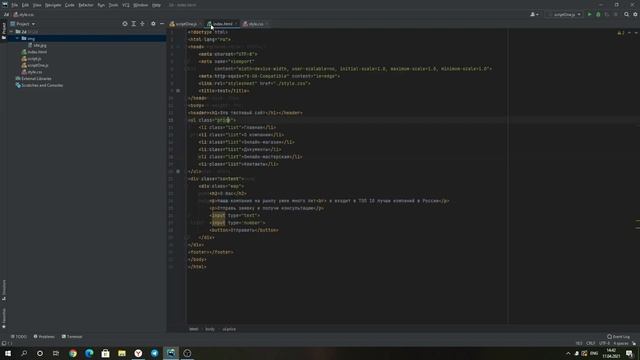
Task: Select style.css in the Project tree
Action: [32, 72]
